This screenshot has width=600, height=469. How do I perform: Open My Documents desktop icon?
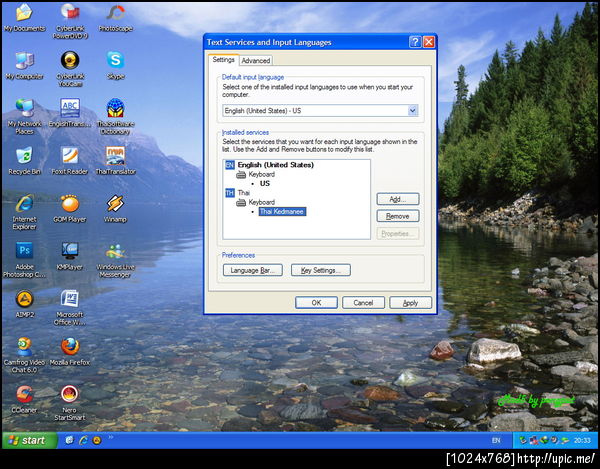pyautogui.click(x=24, y=17)
